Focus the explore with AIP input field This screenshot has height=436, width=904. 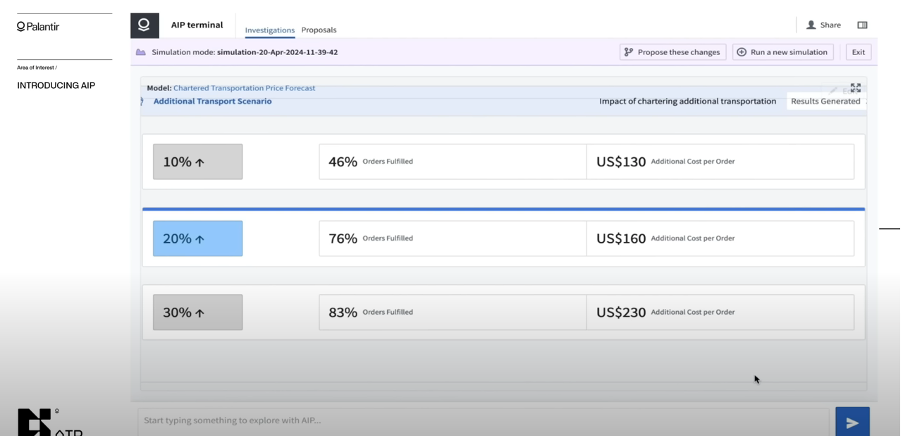click(483, 421)
